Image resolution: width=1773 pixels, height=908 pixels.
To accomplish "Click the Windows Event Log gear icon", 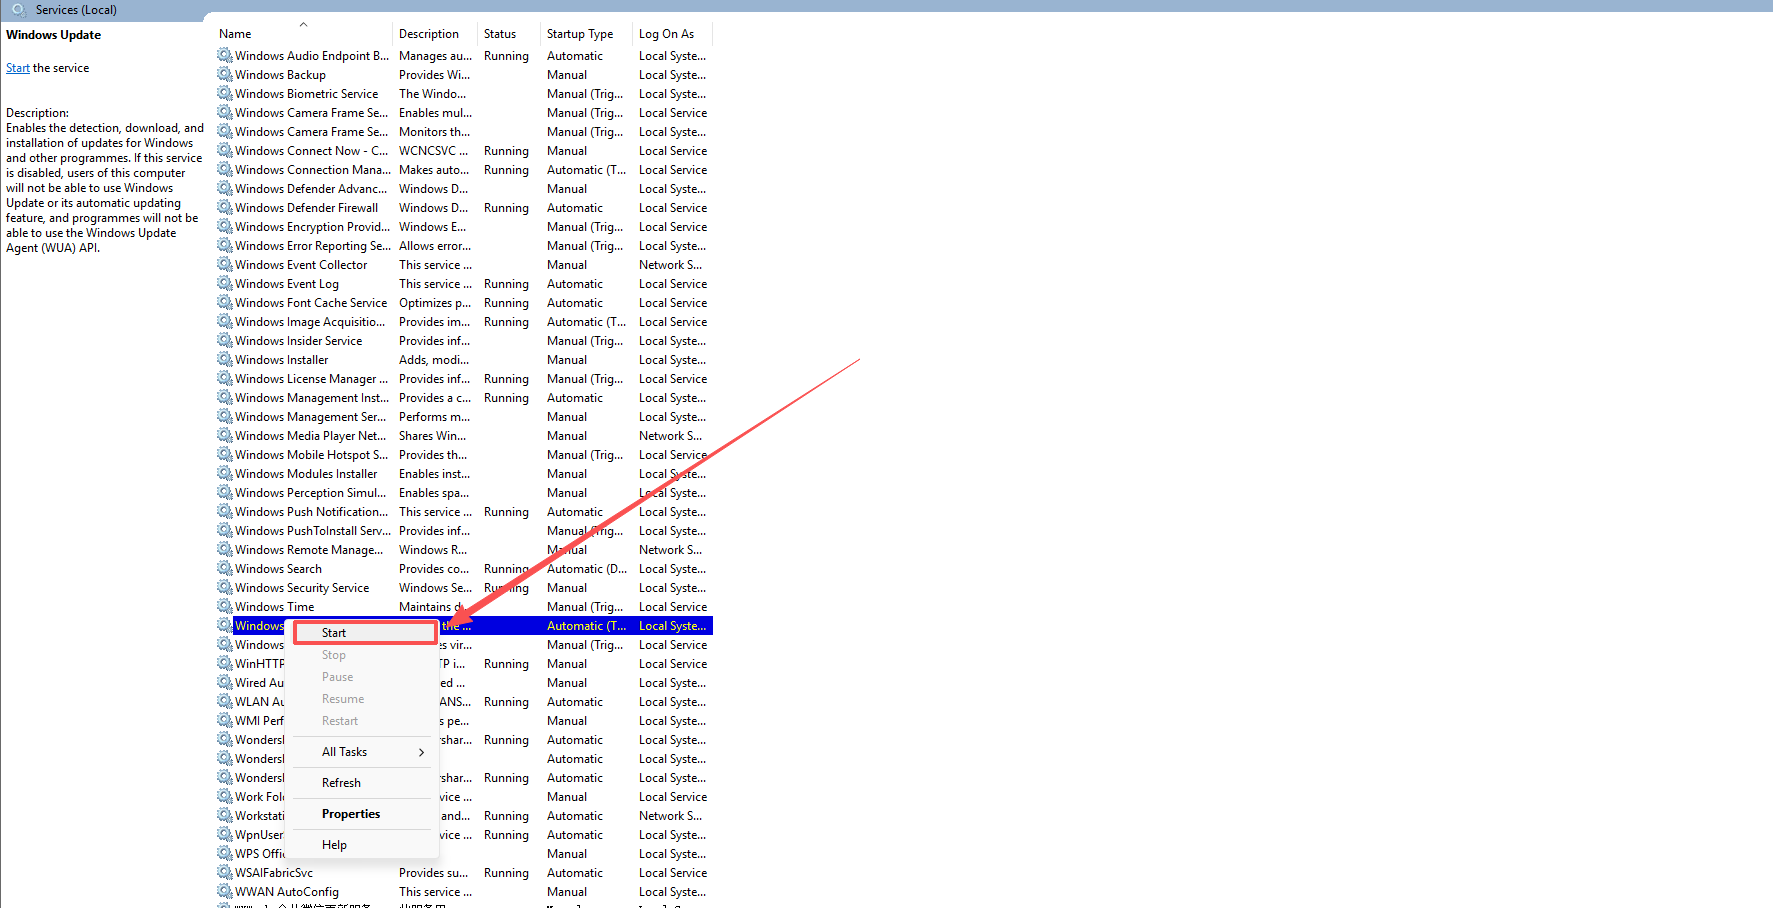I will click(225, 284).
